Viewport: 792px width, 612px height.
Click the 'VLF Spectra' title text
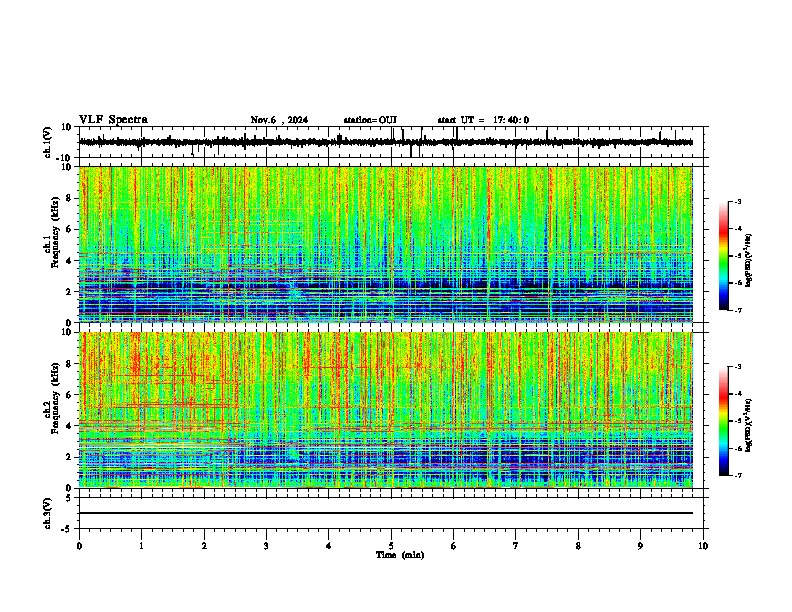click(x=113, y=120)
